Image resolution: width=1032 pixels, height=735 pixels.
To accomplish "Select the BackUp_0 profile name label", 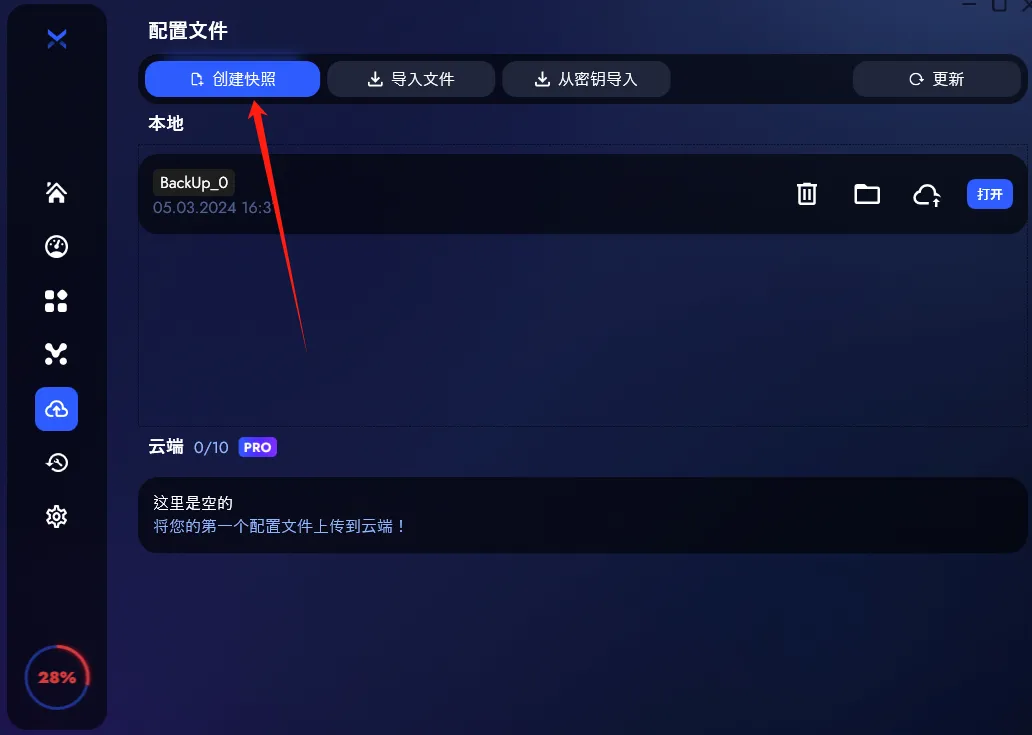I will click(x=194, y=183).
